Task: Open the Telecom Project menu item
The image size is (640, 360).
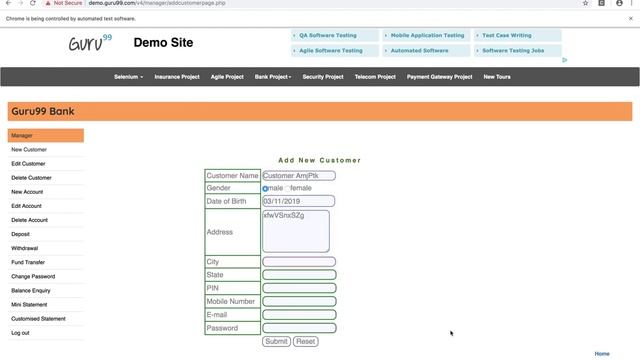Action: (x=375, y=77)
